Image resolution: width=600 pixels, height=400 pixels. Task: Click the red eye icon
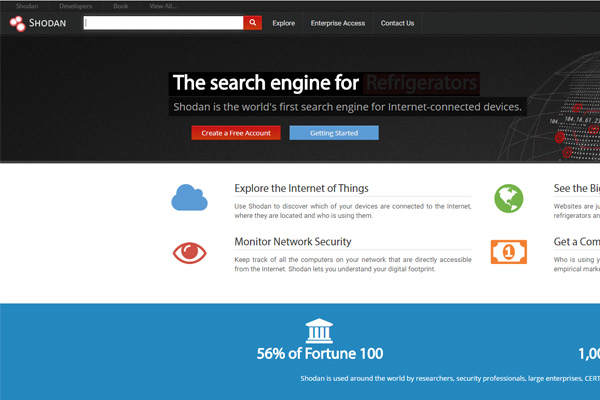point(189,253)
